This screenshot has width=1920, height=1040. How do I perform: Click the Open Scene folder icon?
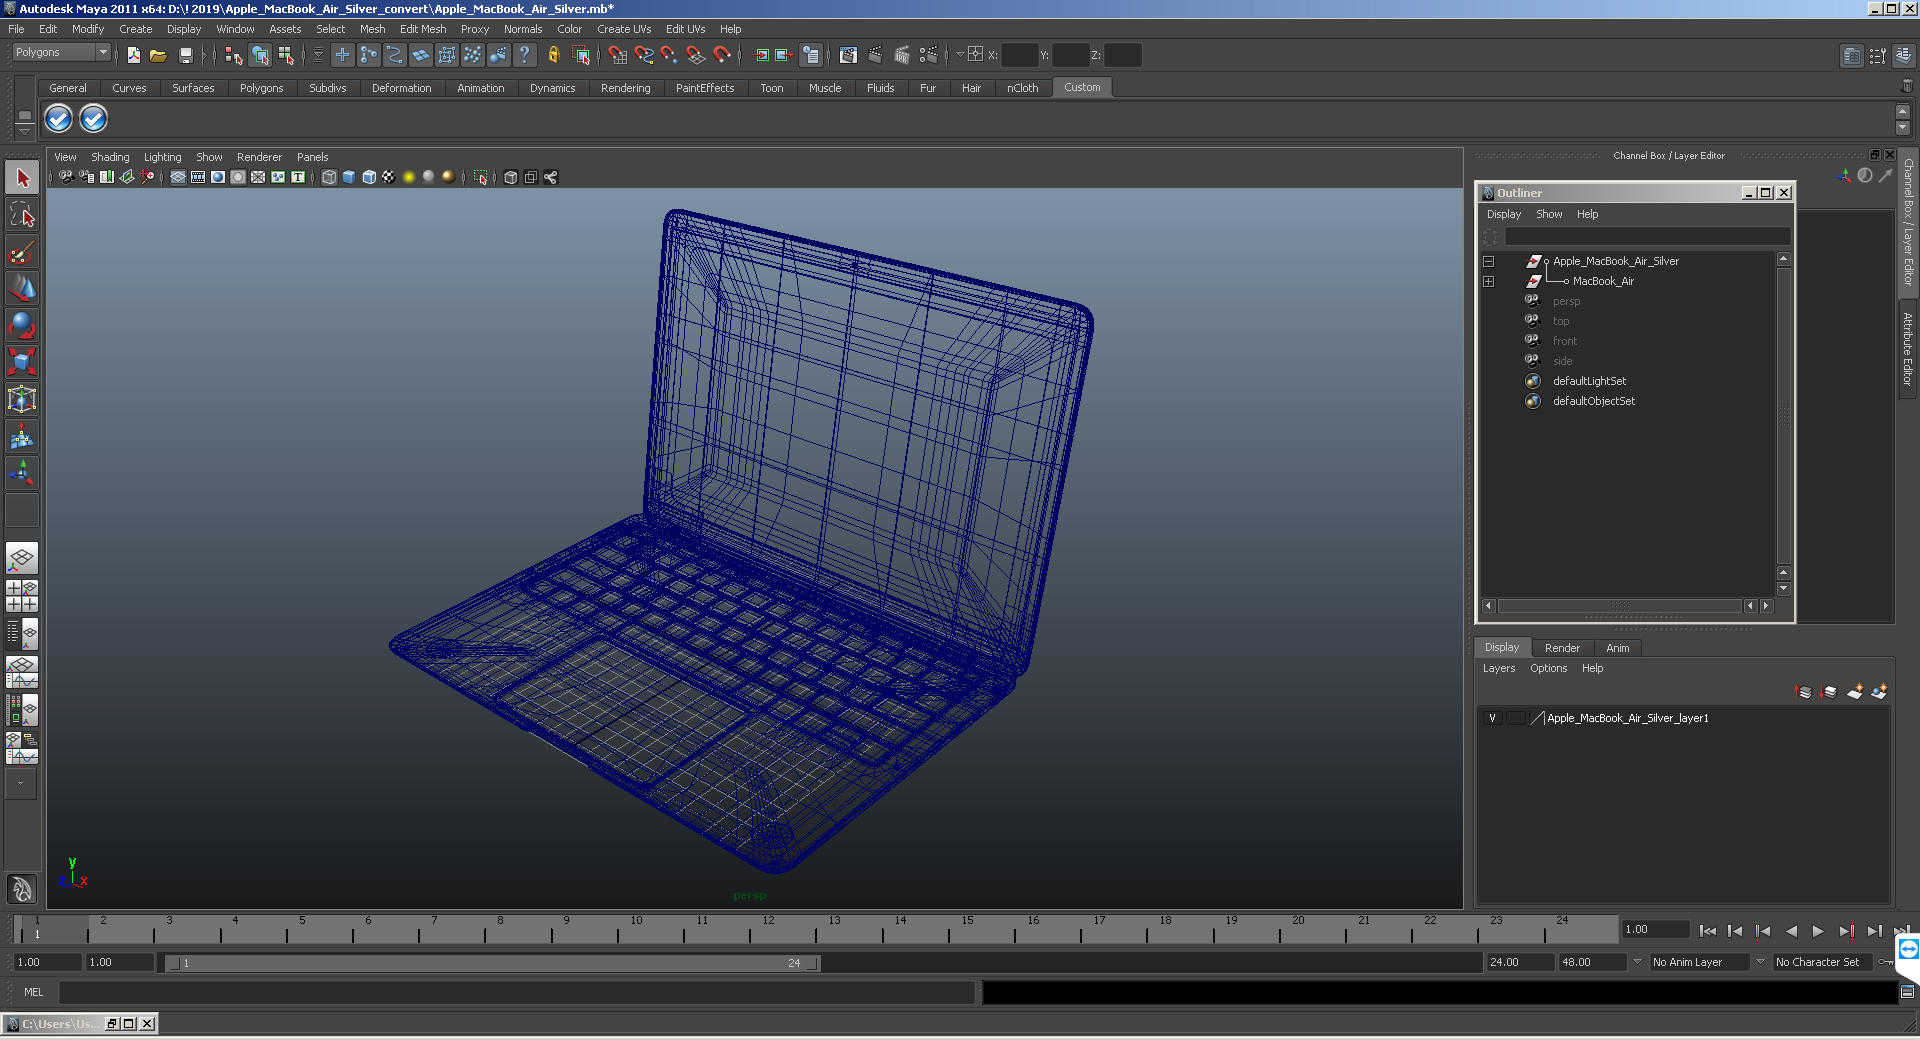158,55
